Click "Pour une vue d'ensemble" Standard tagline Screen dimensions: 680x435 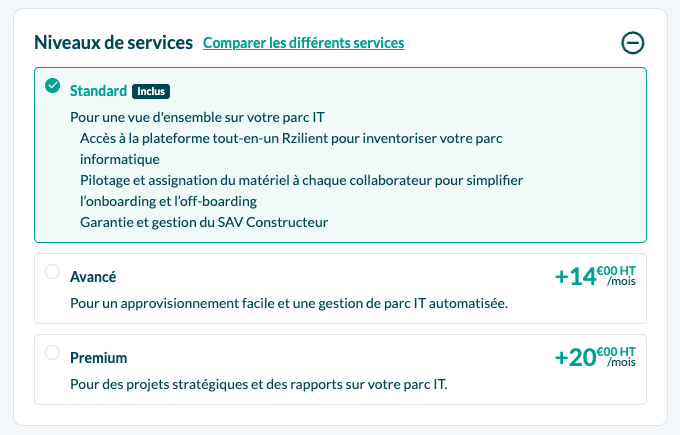coord(197,117)
